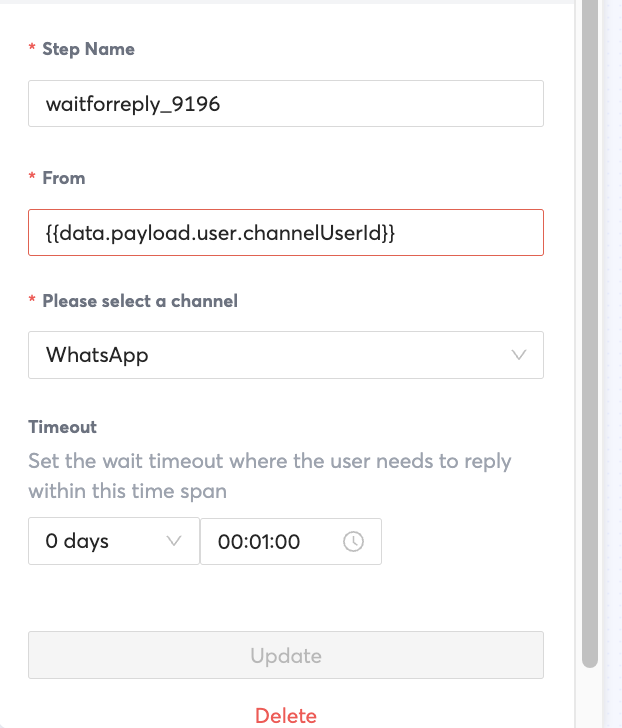This screenshot has height=728, width=622.
Task: Click the chevron arrow beside 0 days
Action: point(173,541)
